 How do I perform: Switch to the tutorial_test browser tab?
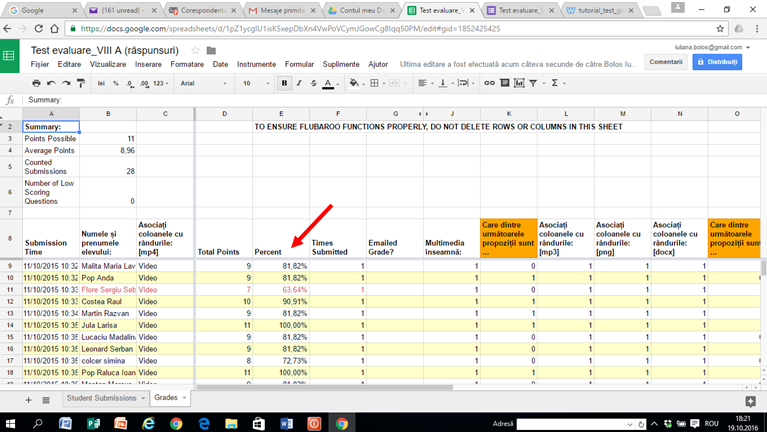click(x=601, y=10)
